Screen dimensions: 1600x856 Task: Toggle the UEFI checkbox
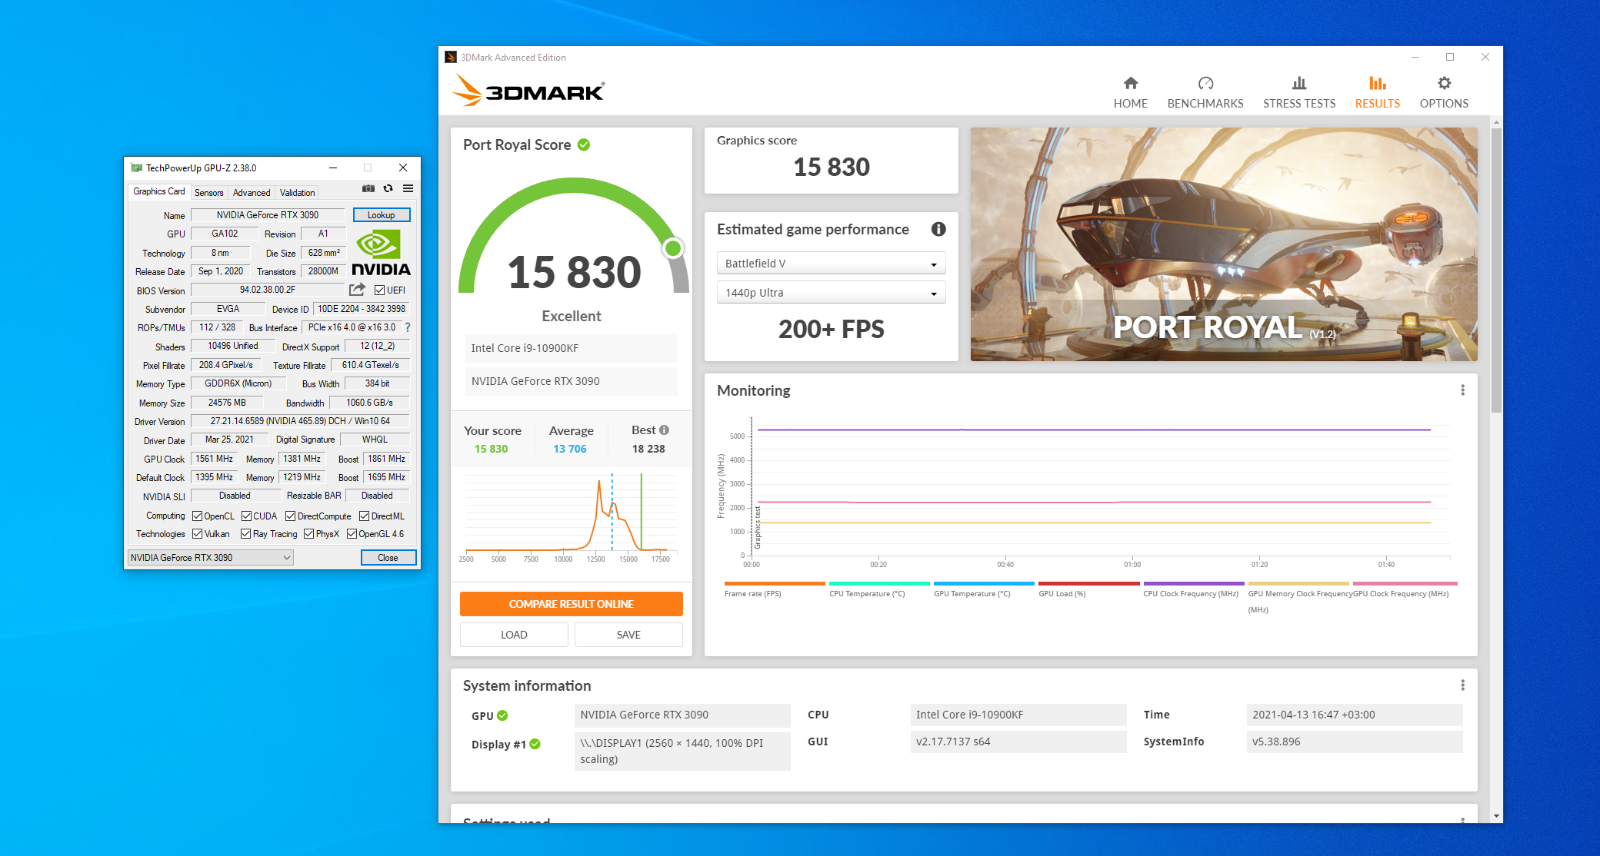[x=380, y=290]
